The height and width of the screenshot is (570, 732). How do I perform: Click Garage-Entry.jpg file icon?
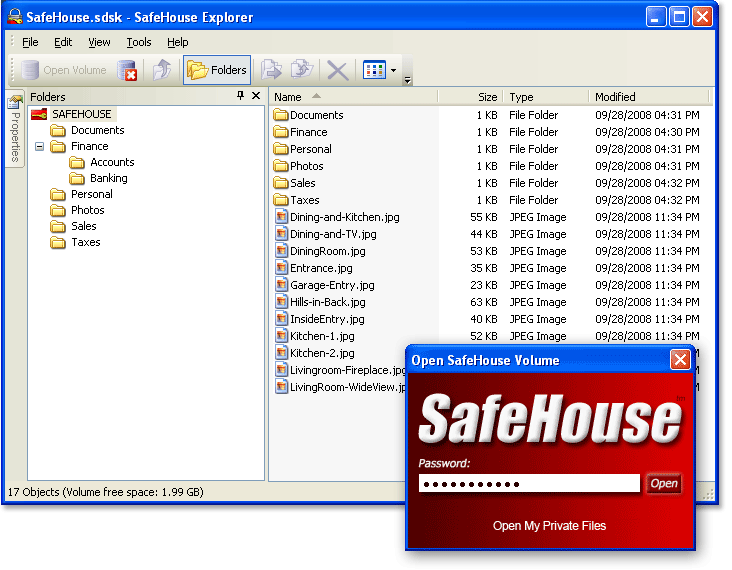click(x=281, y=285)
